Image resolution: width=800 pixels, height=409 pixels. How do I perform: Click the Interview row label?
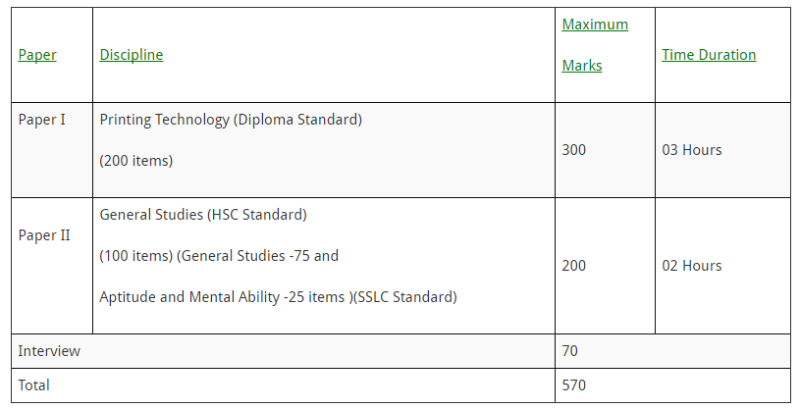point(49,351)
